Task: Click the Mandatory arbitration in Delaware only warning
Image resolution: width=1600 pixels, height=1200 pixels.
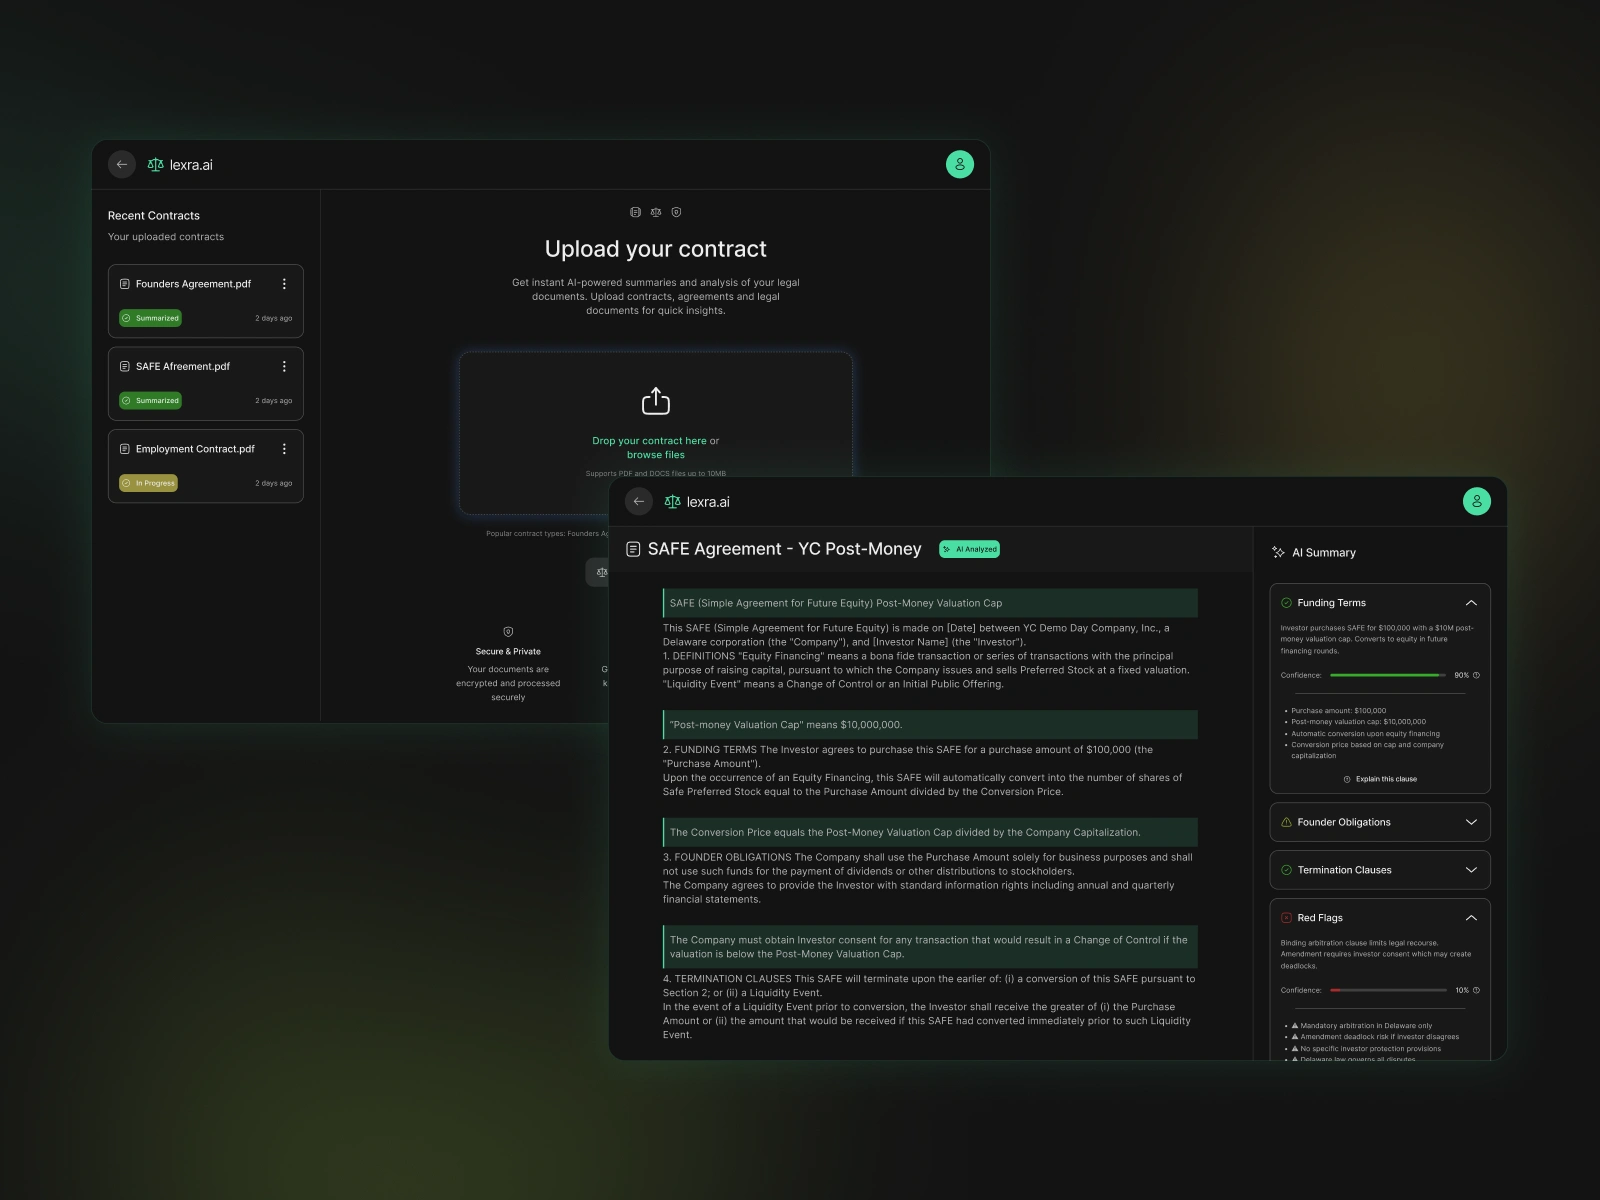Action: [x=1362, y=1026]
